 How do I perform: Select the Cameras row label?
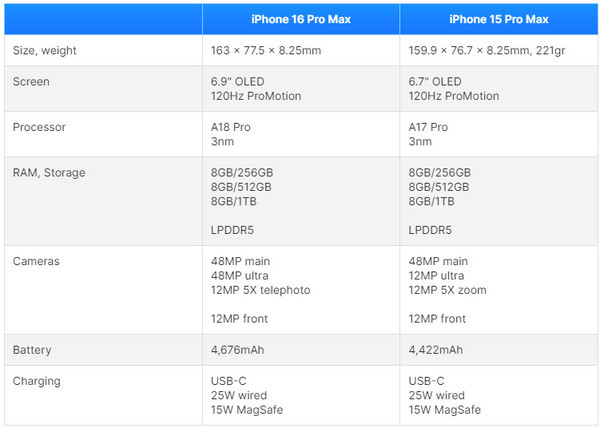pos(36,261)
